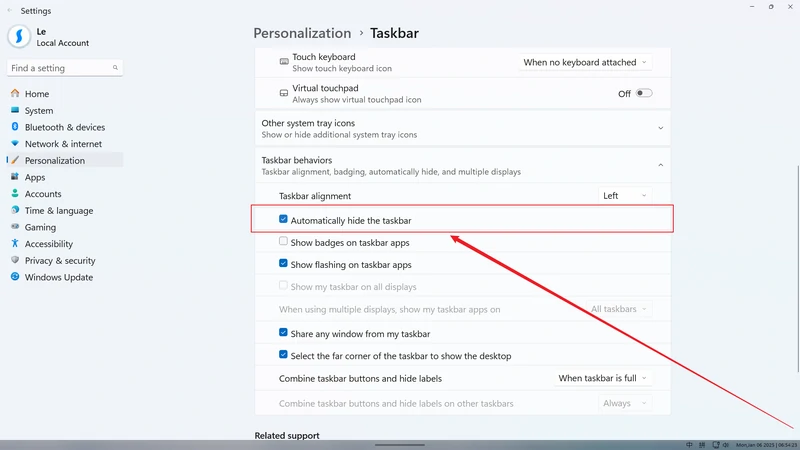Open the Touch keyboard dropdown
The width and height of the screenshot is (800, 450).
point(585,62)
